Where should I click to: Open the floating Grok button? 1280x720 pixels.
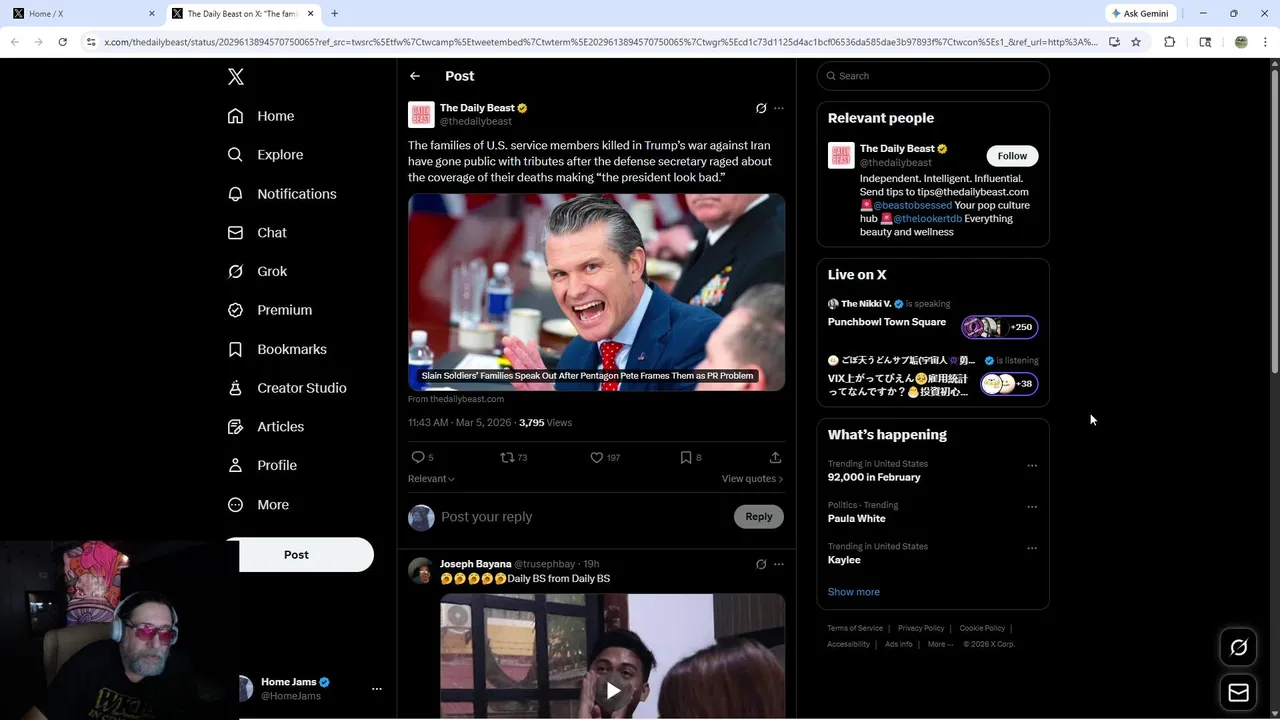click(x=1238, y=648)
